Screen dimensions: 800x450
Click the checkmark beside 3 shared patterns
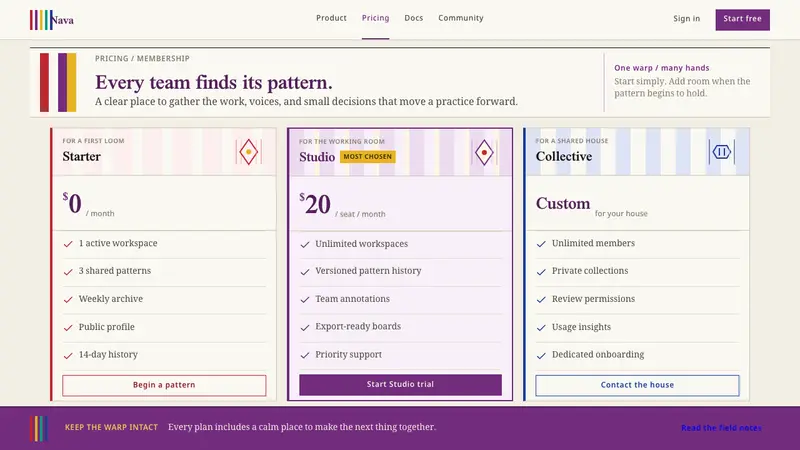[x=68, y=272]
